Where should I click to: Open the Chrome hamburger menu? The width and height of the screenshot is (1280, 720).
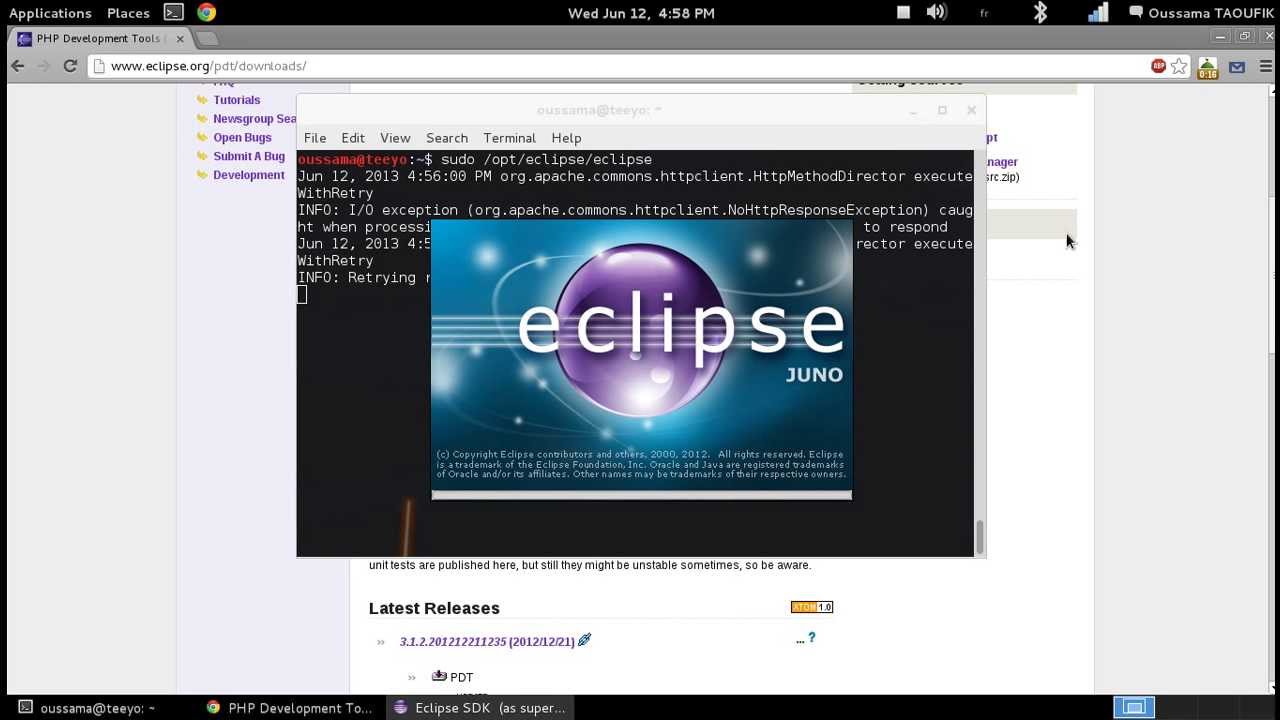[x=1265, y=66]
